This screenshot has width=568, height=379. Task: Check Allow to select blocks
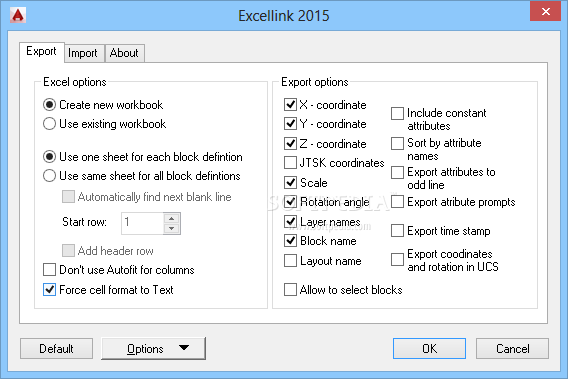click(x=291, y=290)
